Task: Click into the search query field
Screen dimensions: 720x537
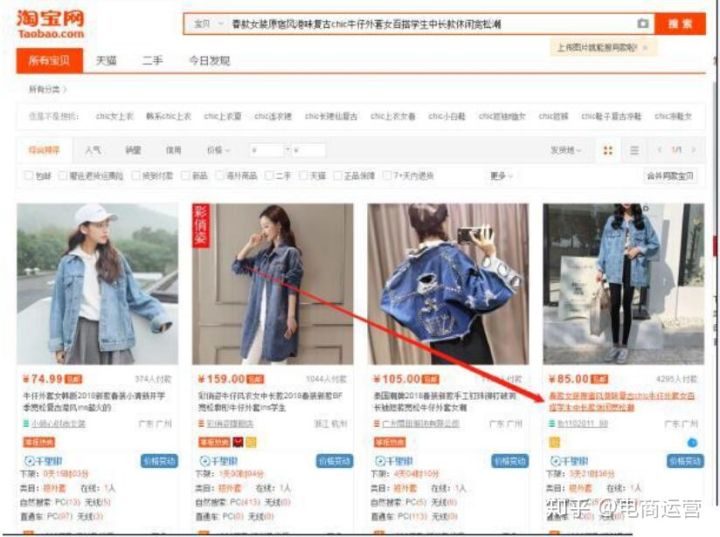Action: pyautogui.click(x=432, y=24)
